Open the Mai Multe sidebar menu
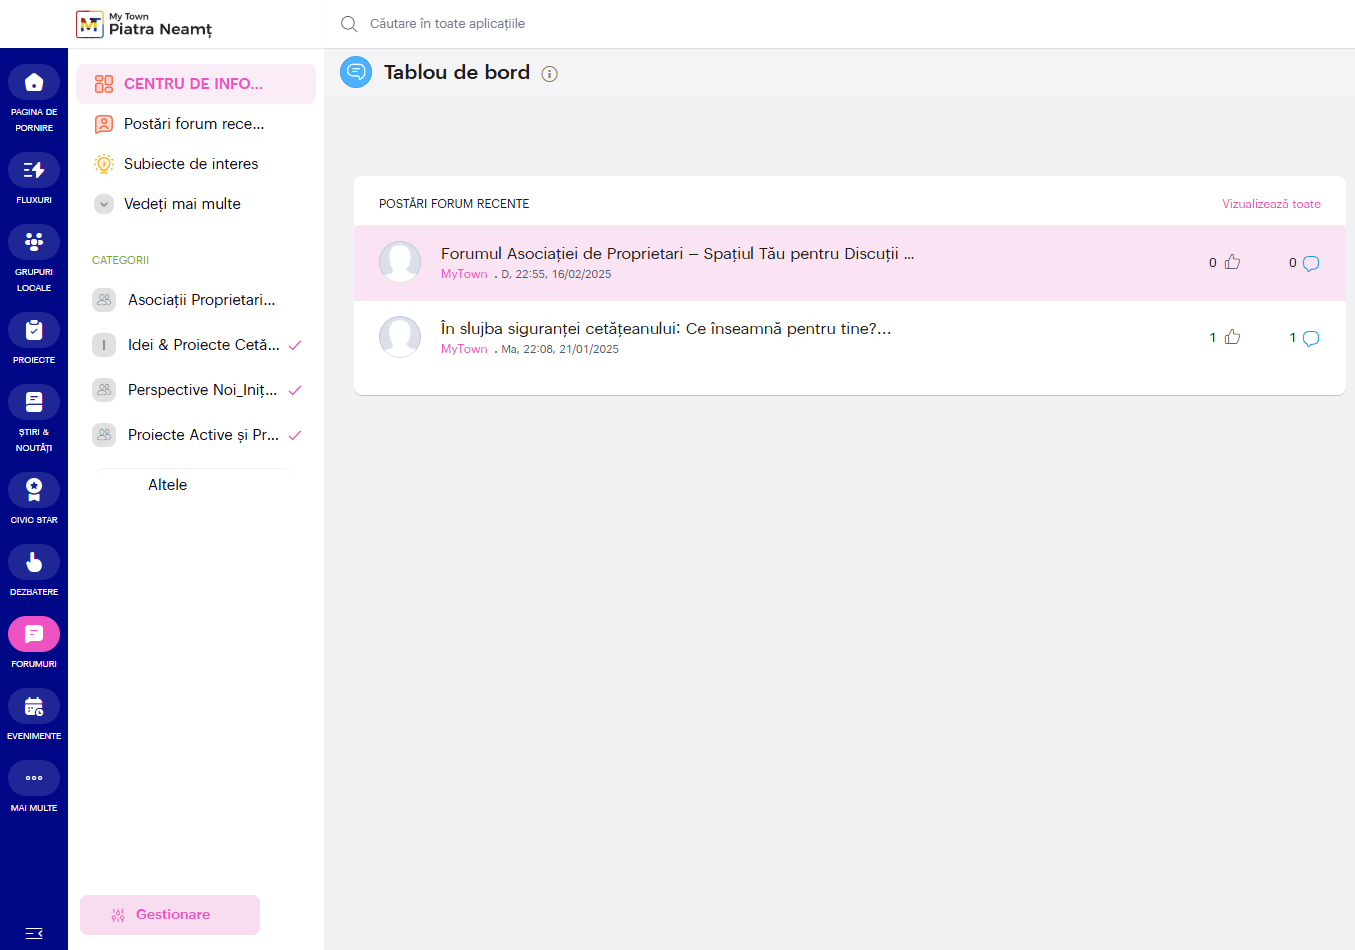This screenshot has width=1355, height=950. click(x=34, y=778)
